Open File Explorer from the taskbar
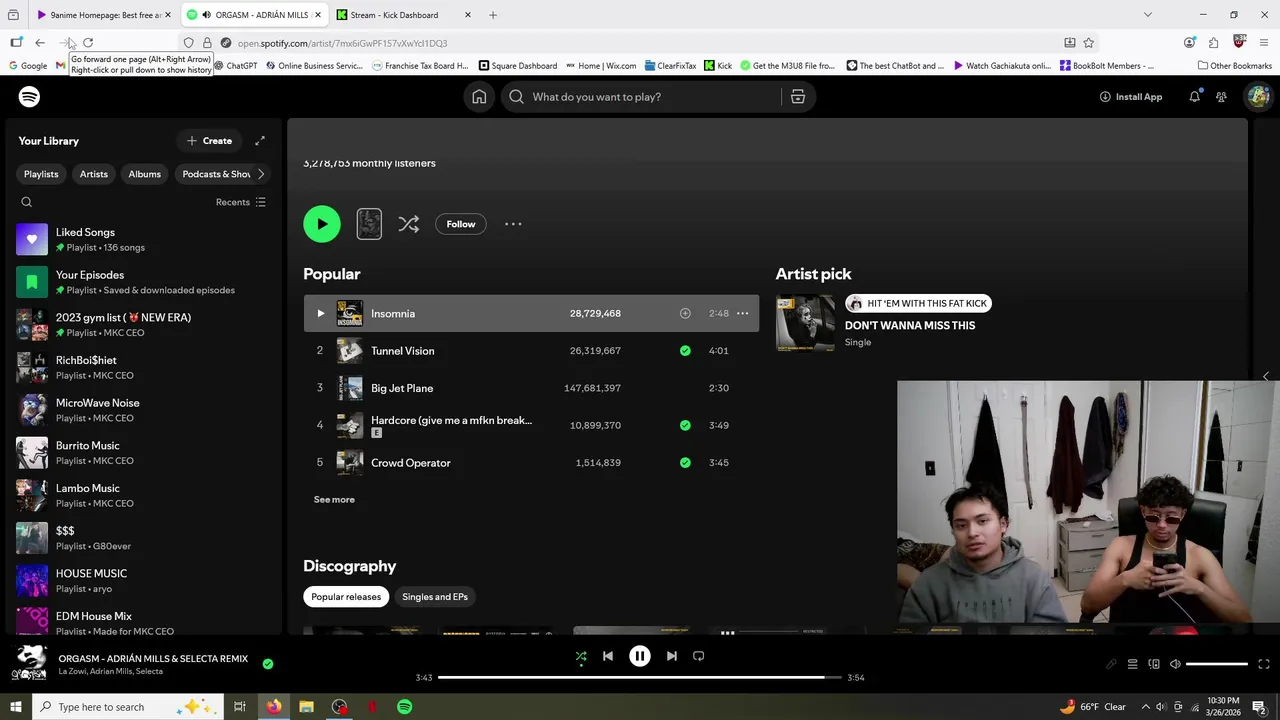Image resolution: width=1280 pixels, height=720 pixels. point(306,707)
